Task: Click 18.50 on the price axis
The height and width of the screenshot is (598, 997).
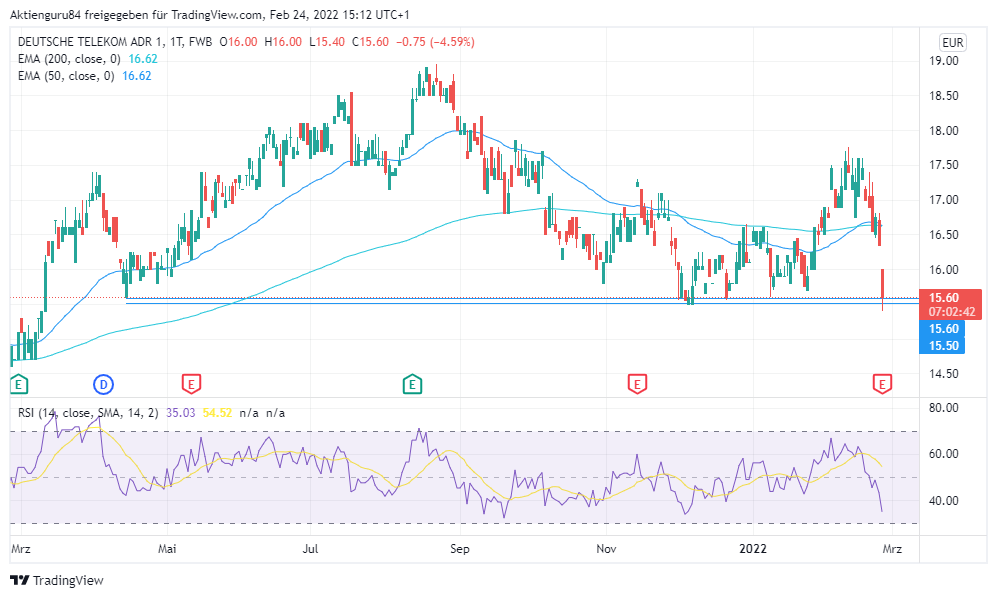Action: coord(944,96)
